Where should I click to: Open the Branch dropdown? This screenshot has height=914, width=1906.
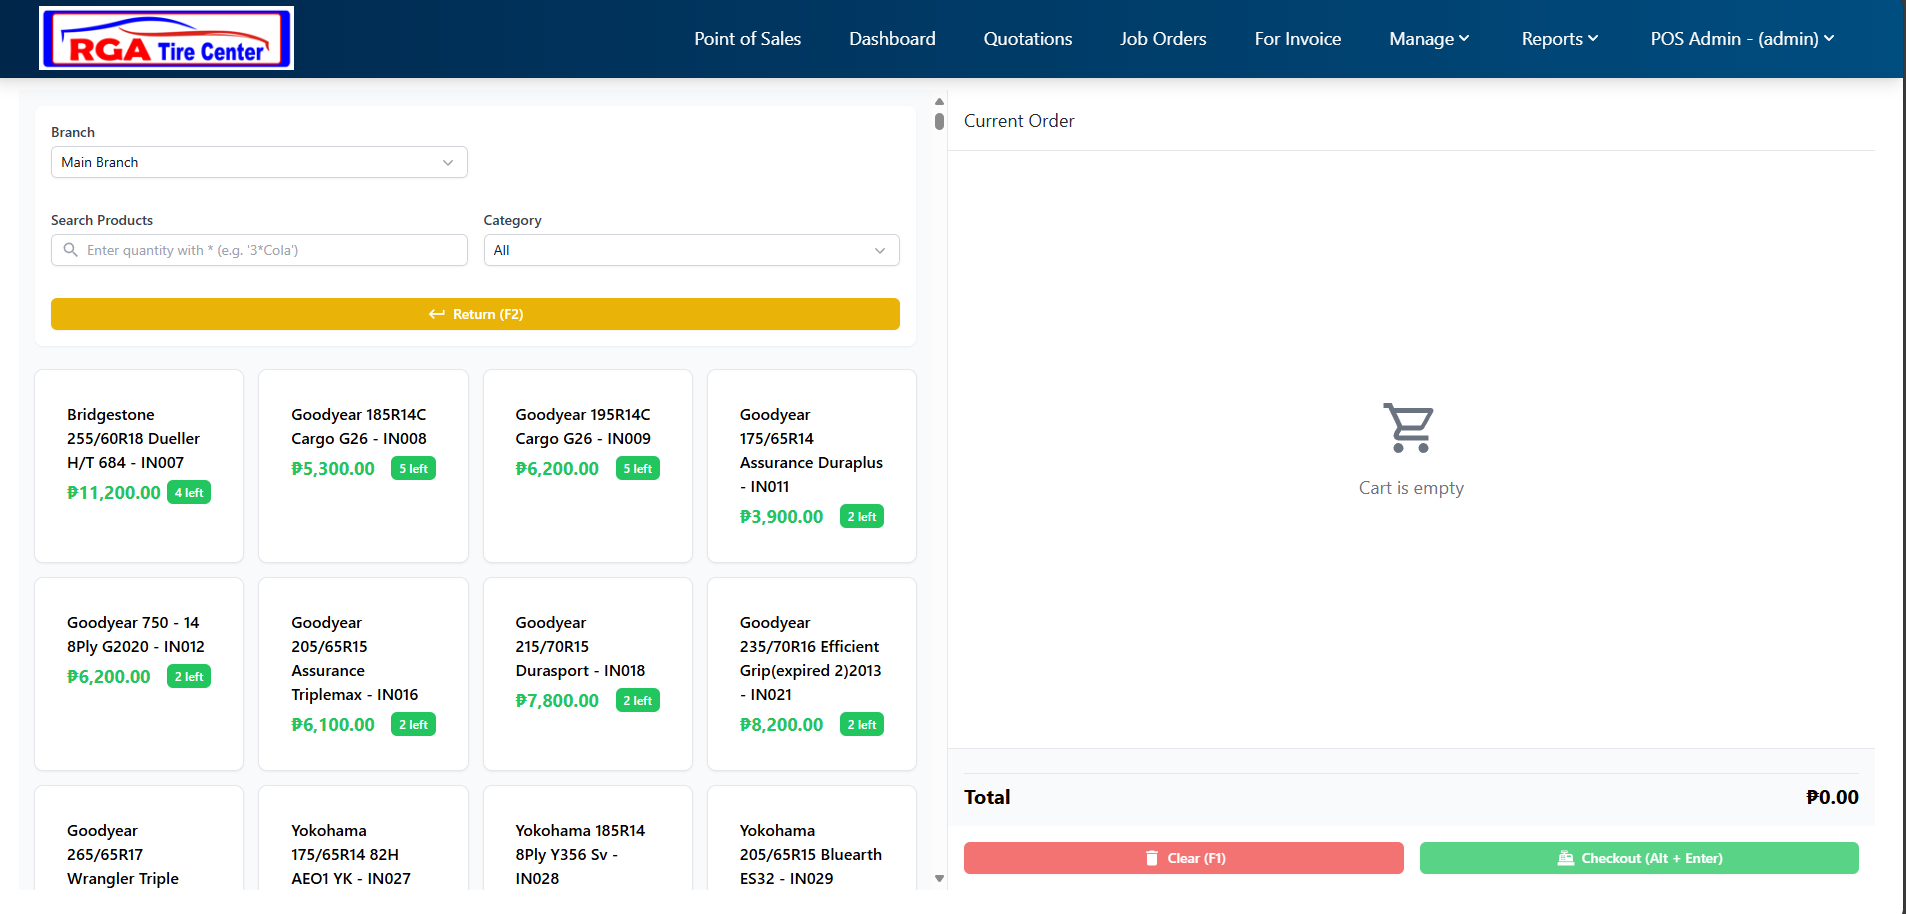(x=259, y=162)
